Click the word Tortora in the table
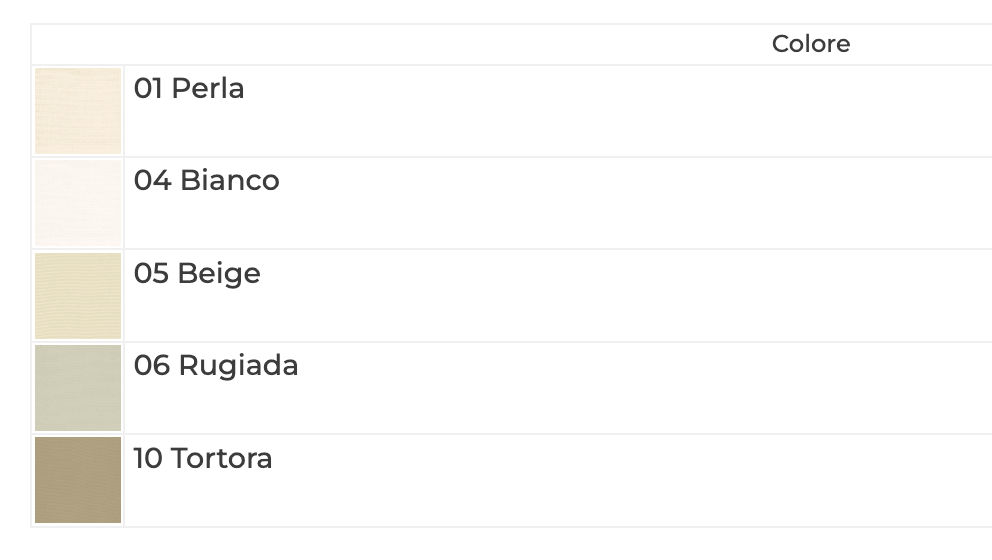 222,459
